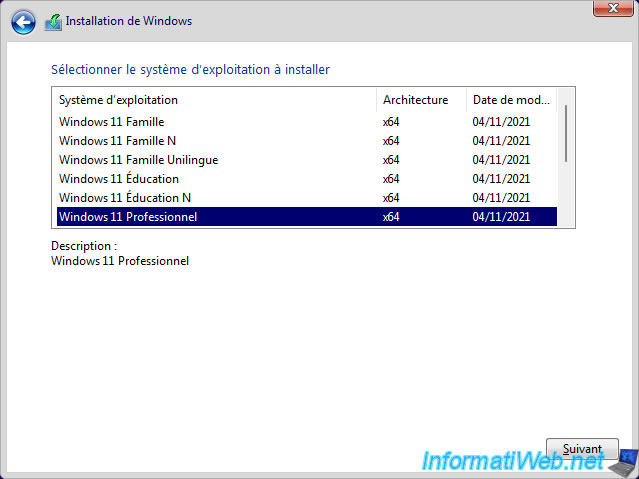Click the list's vertical scrollbar thumb
This screenshot has height=479, width=639.
click(x=566, y=133)
